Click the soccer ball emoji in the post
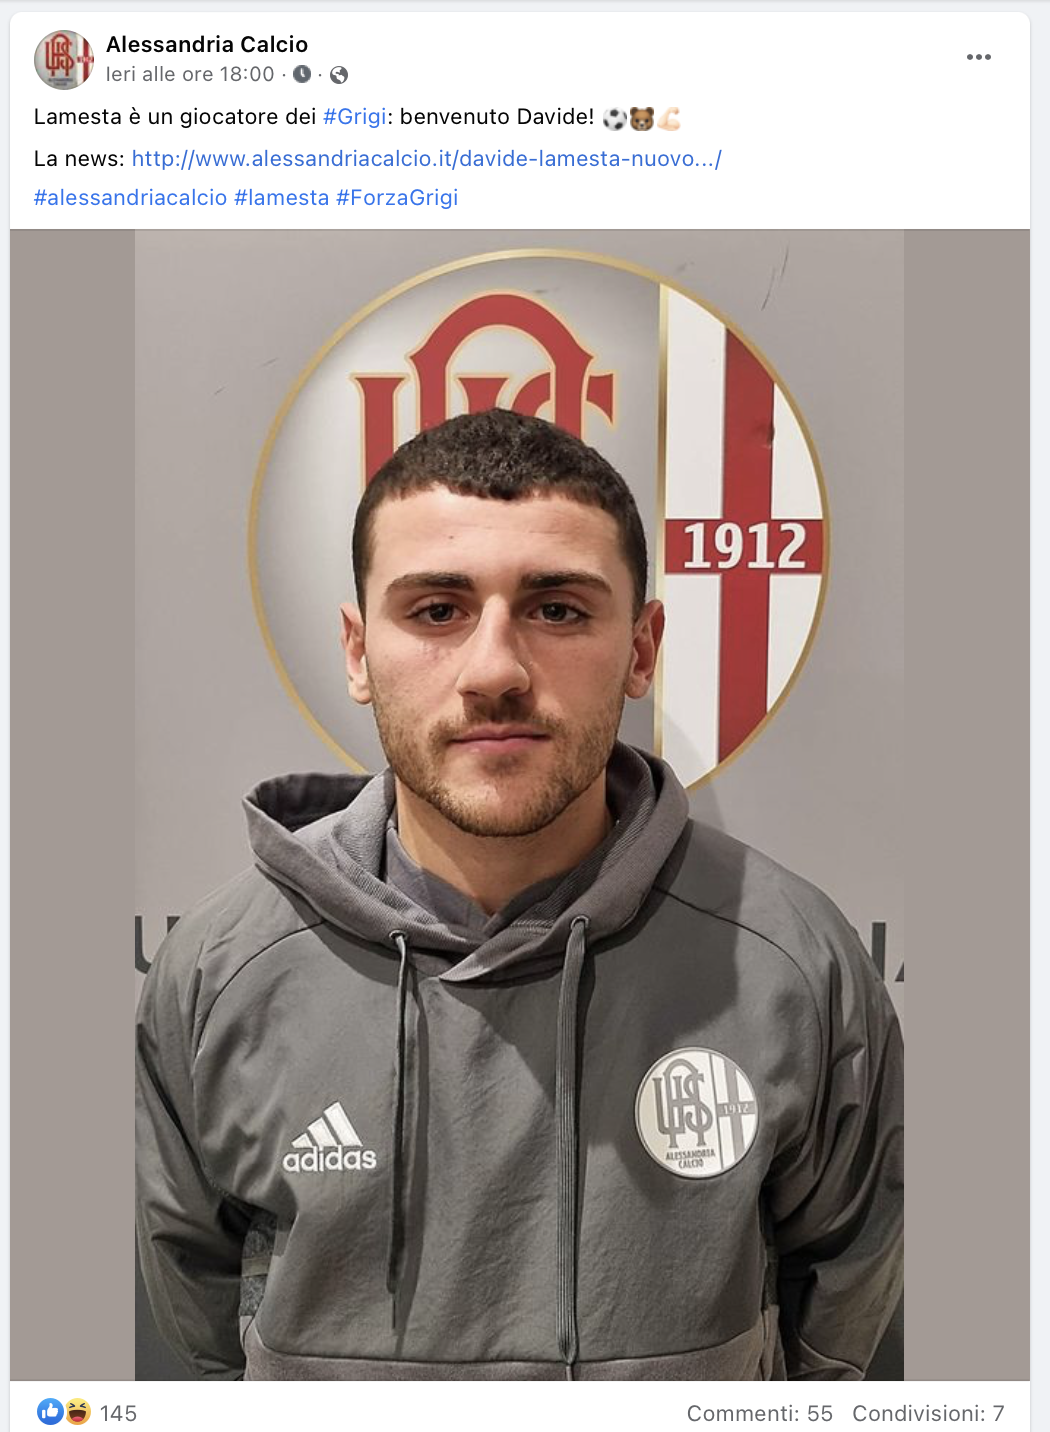Image resolution: width=1050 pixels, height=1432 pixels. click(x=614, y=119)
